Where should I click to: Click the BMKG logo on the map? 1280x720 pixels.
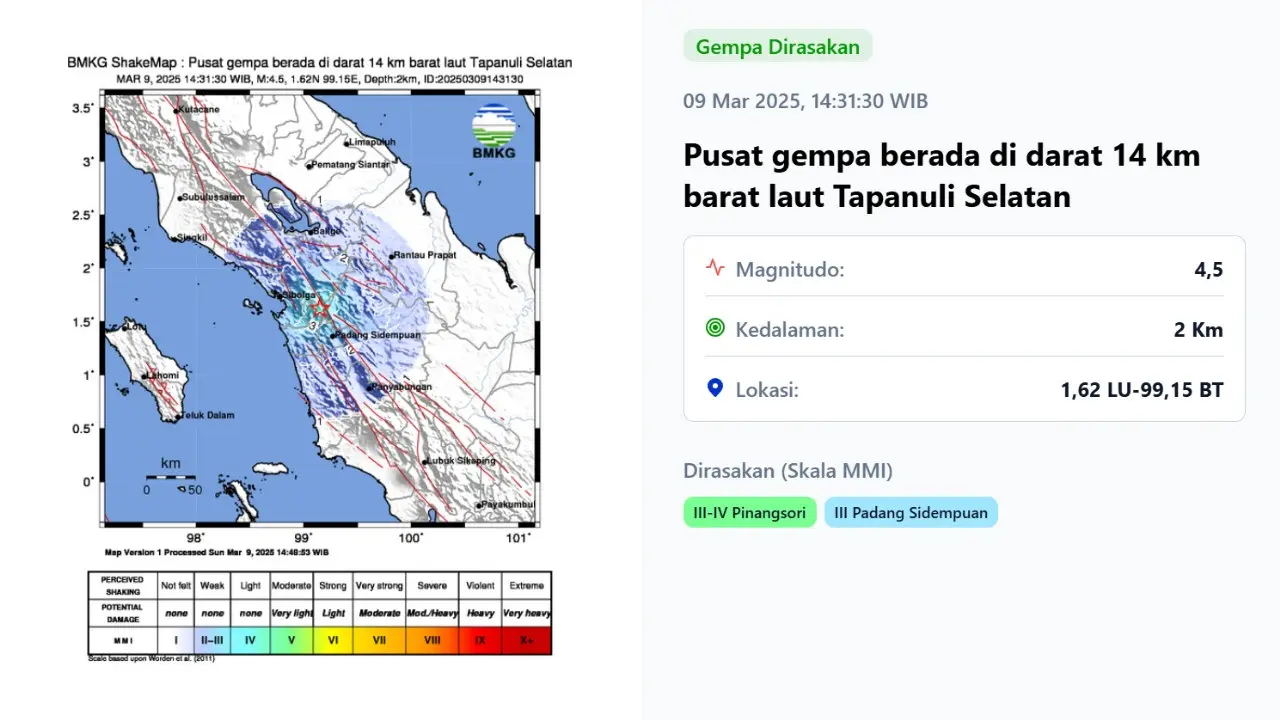(x=492, y=130)
